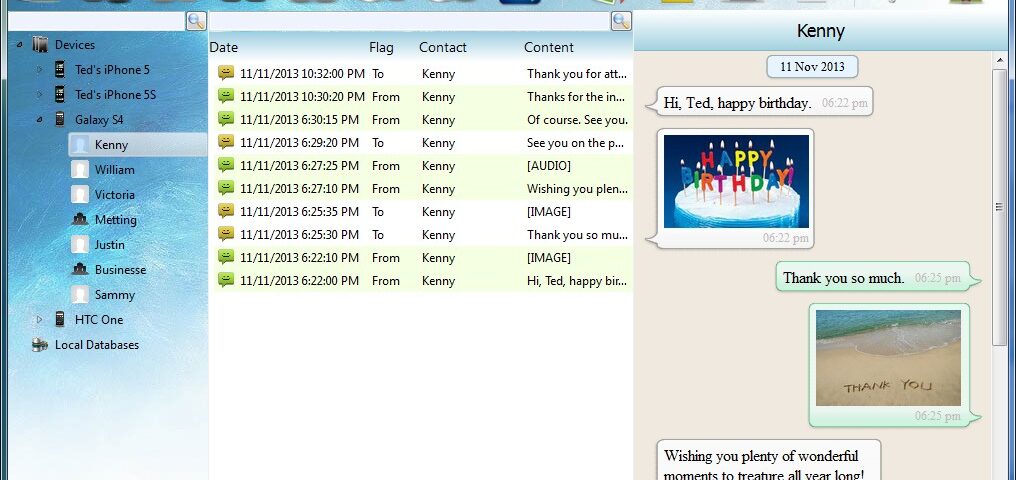Click the Metting group chat icon
The image size is (1016, 480).
point(80,220)
